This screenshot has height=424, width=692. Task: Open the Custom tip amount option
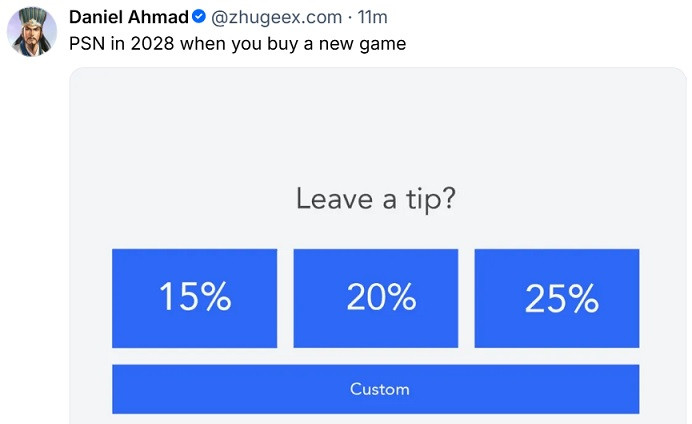click(376, 389)
